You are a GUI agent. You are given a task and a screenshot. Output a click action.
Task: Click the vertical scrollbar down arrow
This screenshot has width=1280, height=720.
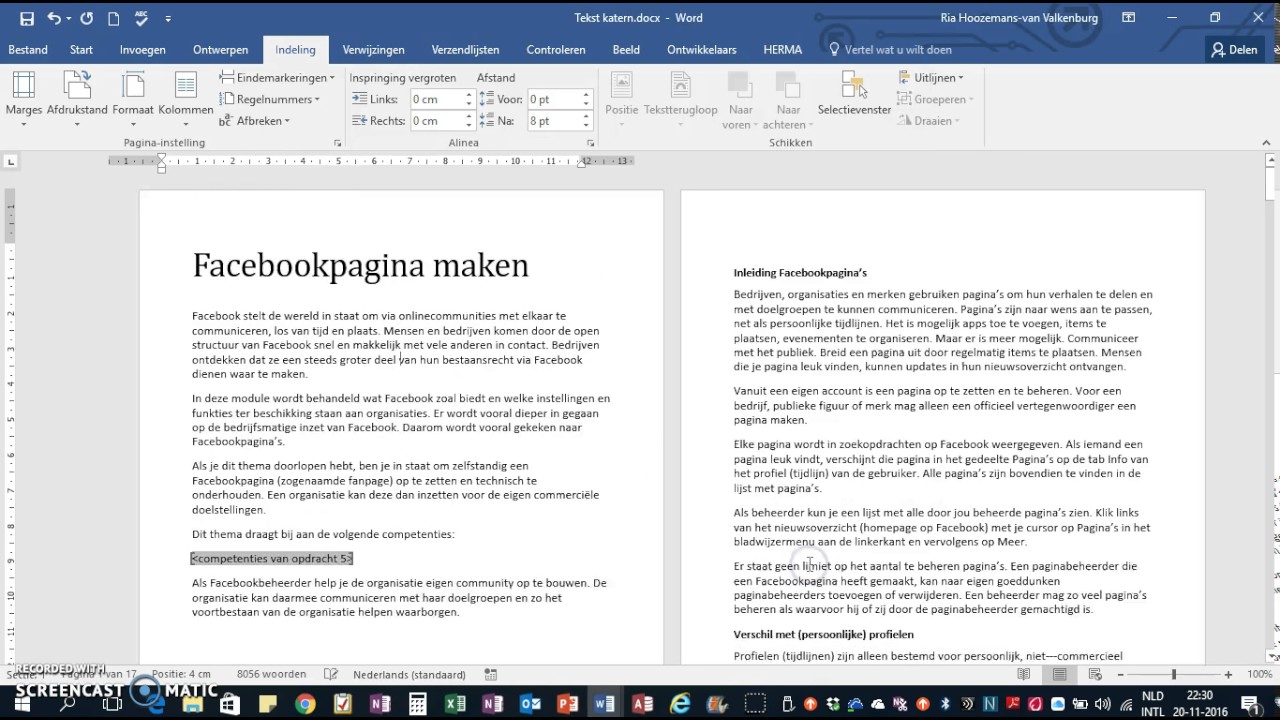coord(1272,656)
